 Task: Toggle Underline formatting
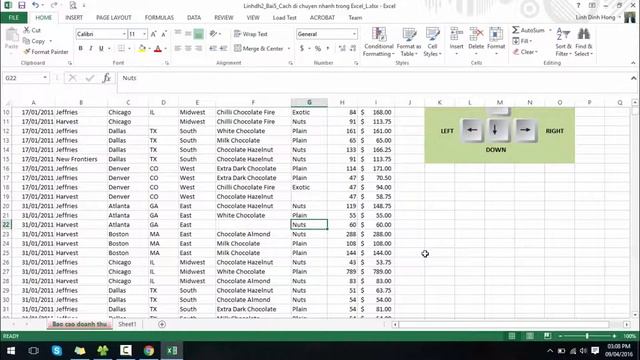tap(101, 49)
